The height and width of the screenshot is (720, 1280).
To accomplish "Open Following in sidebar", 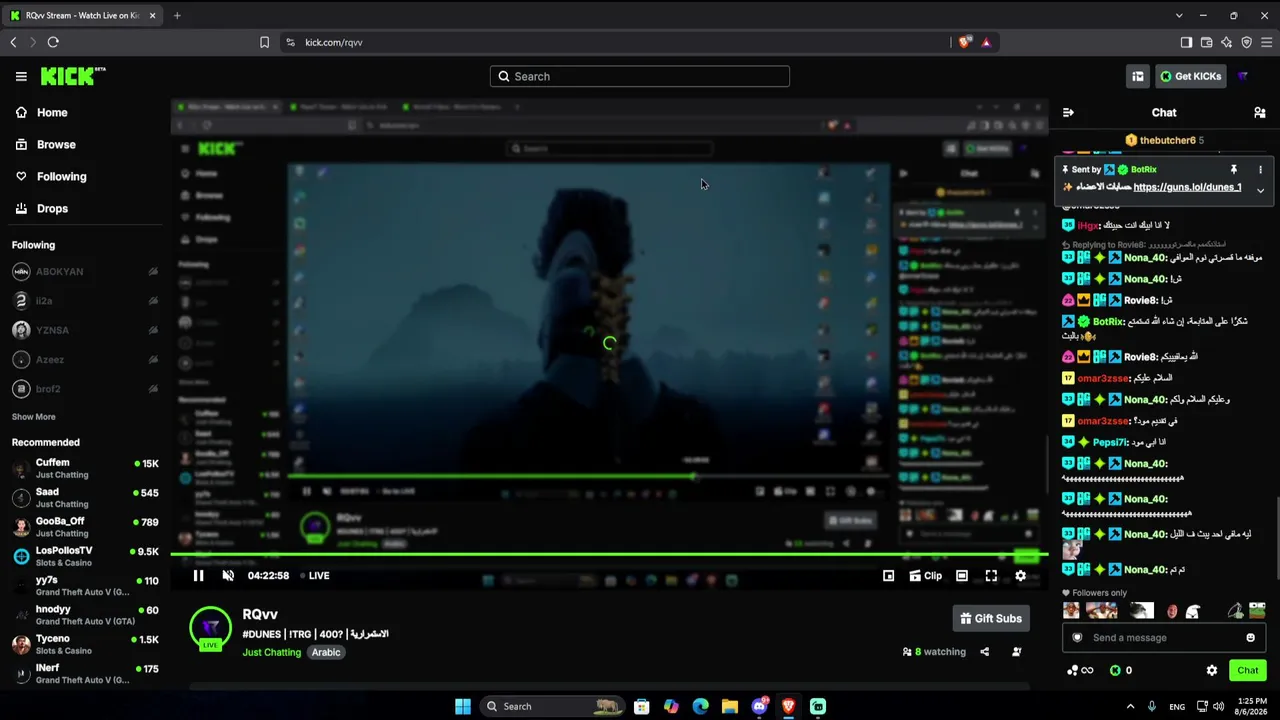I will (51, 177).
